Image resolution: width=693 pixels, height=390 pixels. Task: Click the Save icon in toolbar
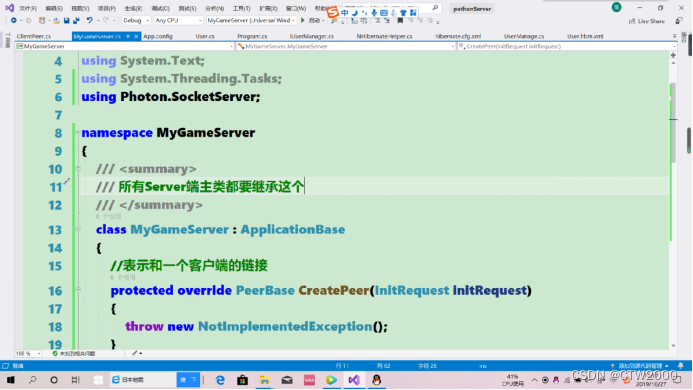click(x=66, y=20)
